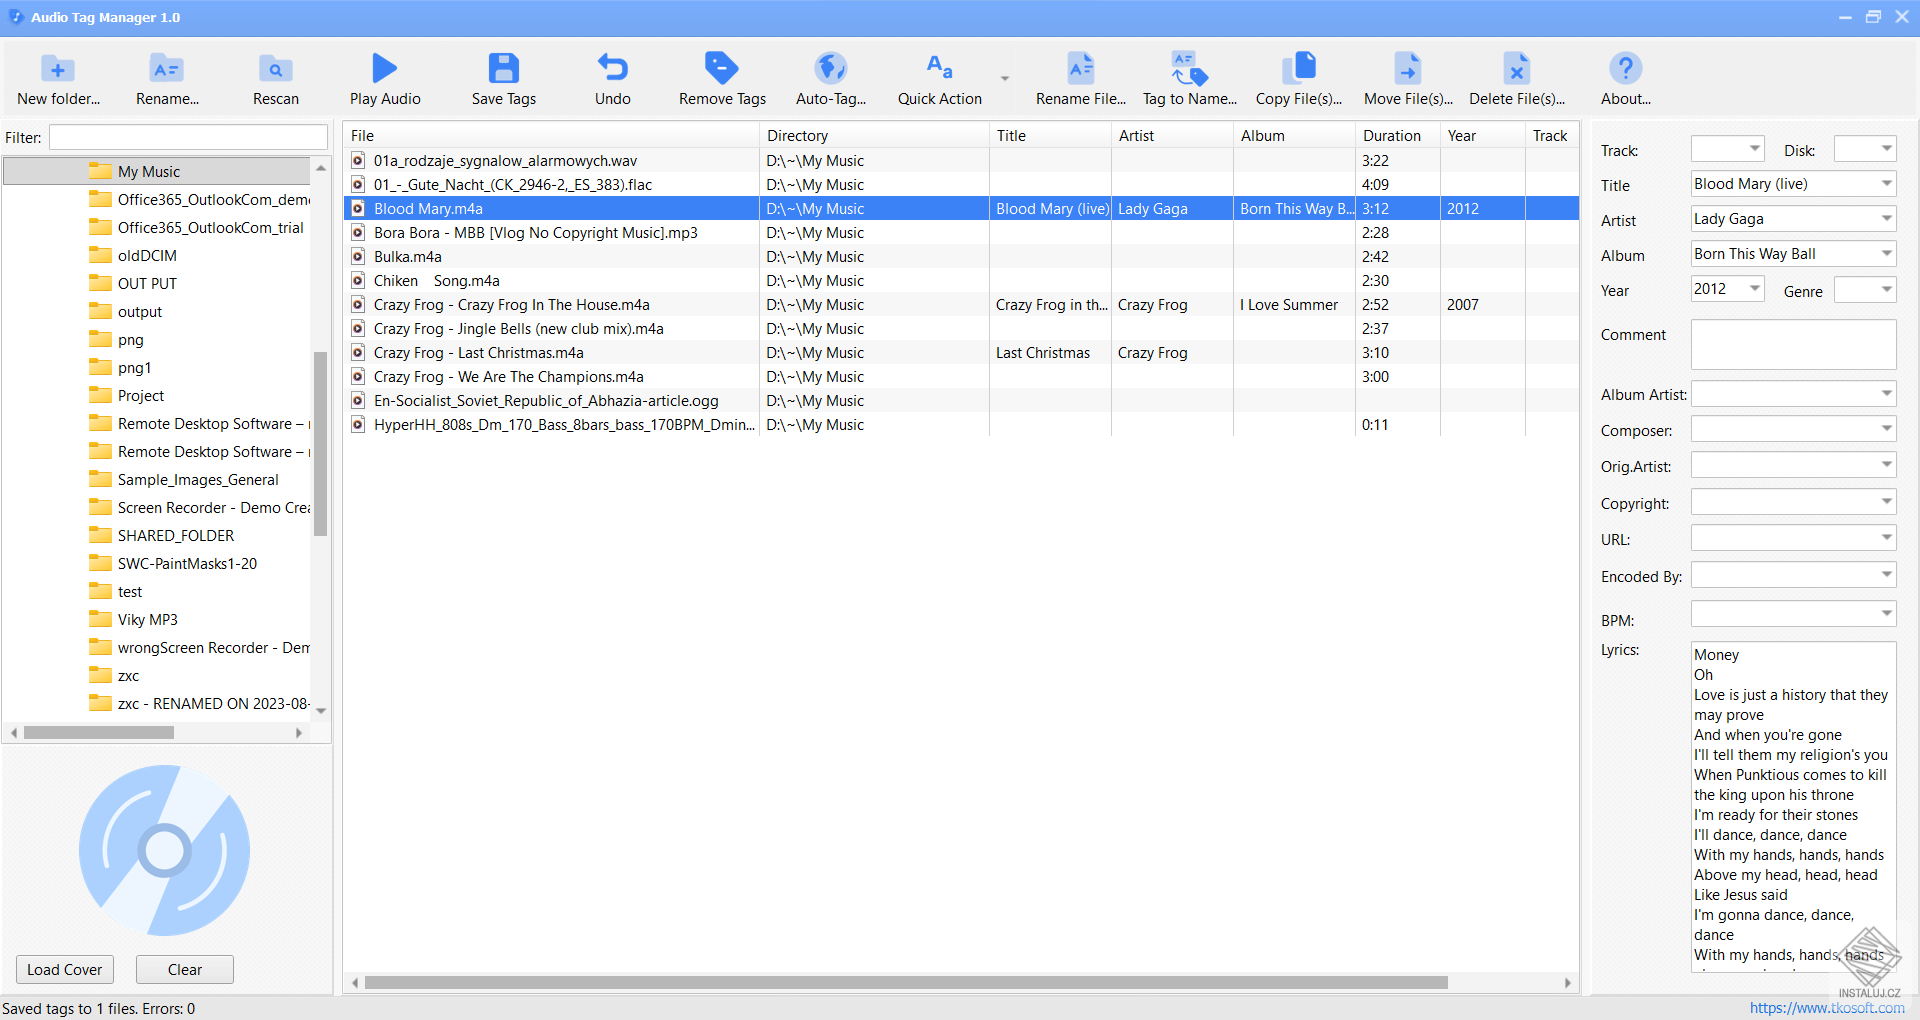Click file icon of Chiken Song.m4a
1920x1020 pixels.
(358, 280)
